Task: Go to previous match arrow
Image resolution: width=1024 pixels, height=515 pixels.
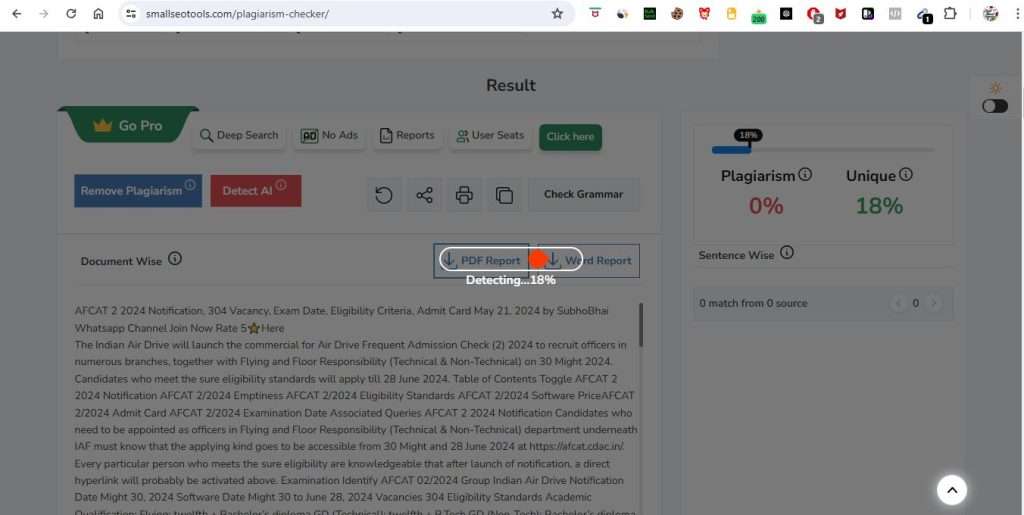Action: tap(899, 303)
